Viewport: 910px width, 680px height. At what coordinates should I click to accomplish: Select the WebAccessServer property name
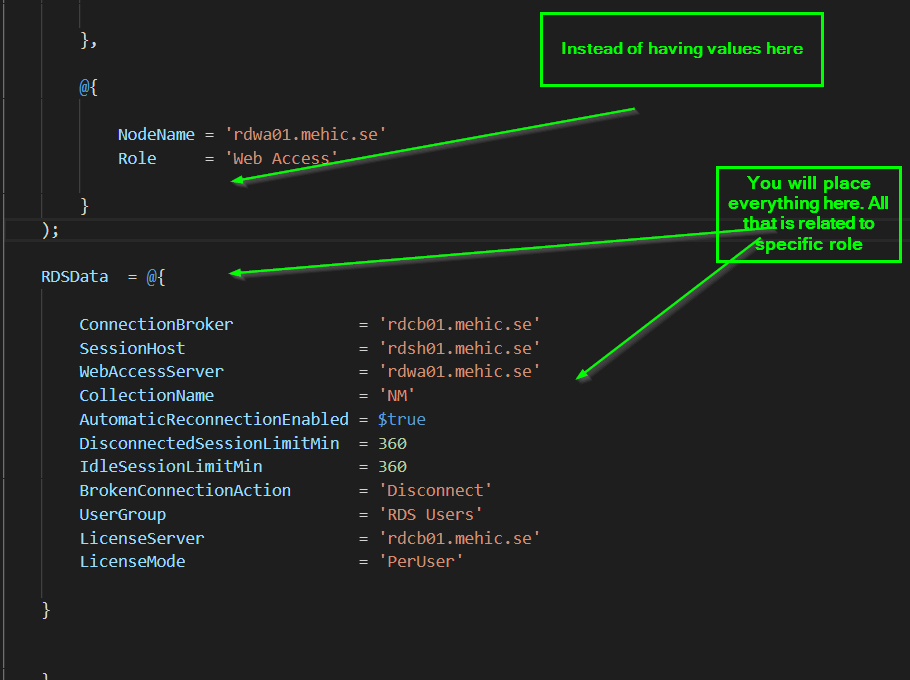151,371
